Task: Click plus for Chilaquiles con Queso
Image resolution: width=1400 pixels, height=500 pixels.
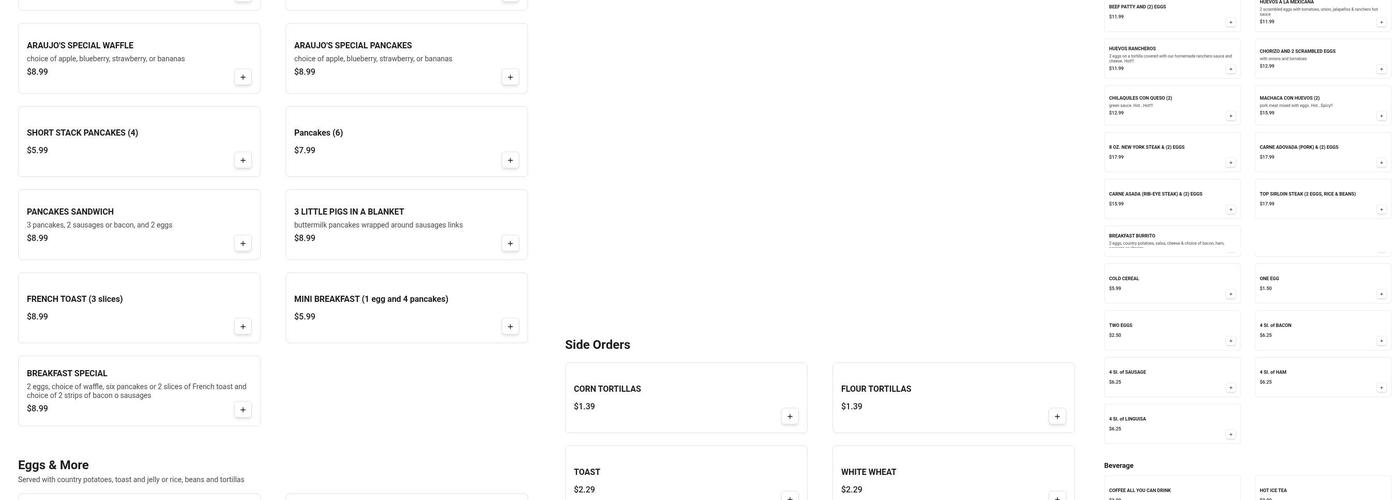Action: coord(1231,116)
